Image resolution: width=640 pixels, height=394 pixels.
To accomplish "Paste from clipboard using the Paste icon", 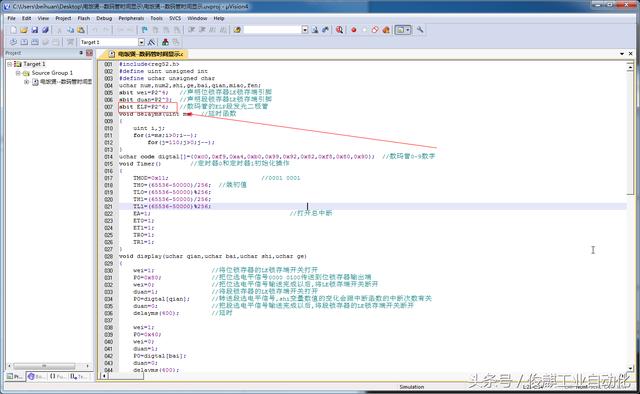I will tap(81, 30).
